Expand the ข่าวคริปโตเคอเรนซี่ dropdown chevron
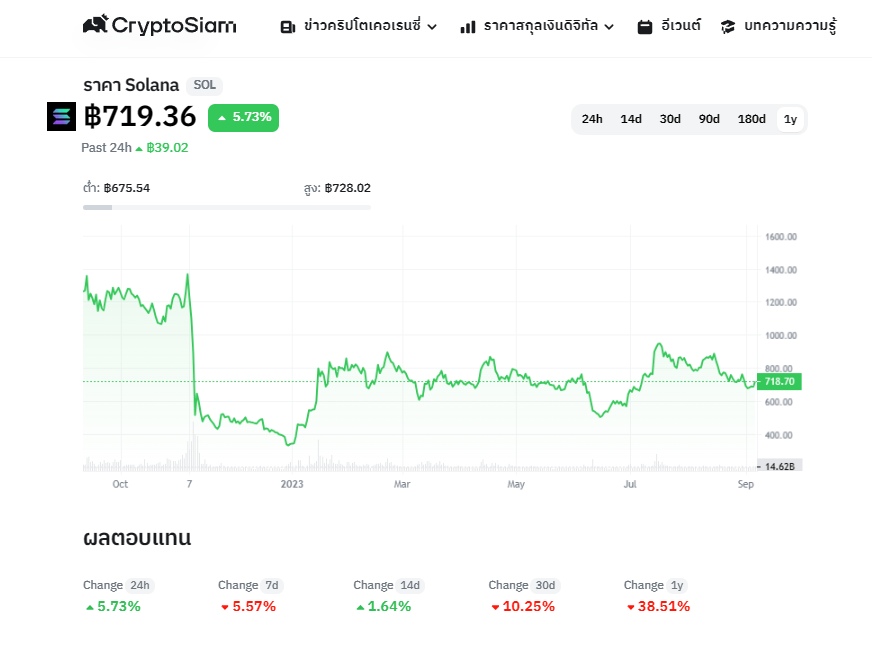Viewport: 872px width, 647px height. point(432,27)
